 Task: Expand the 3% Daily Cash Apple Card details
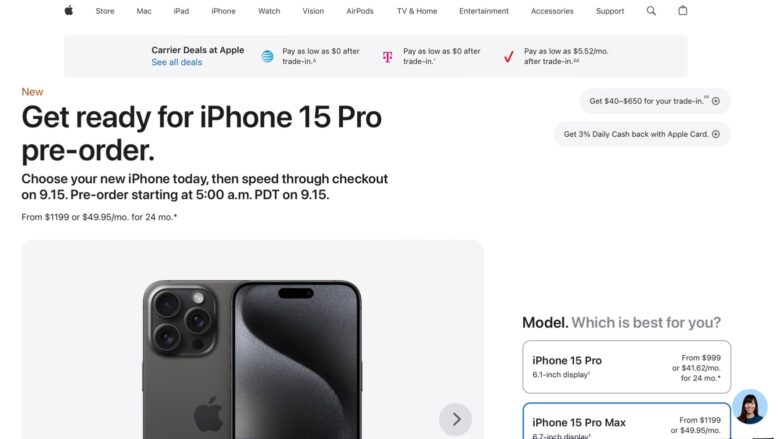tap(642, 134)
